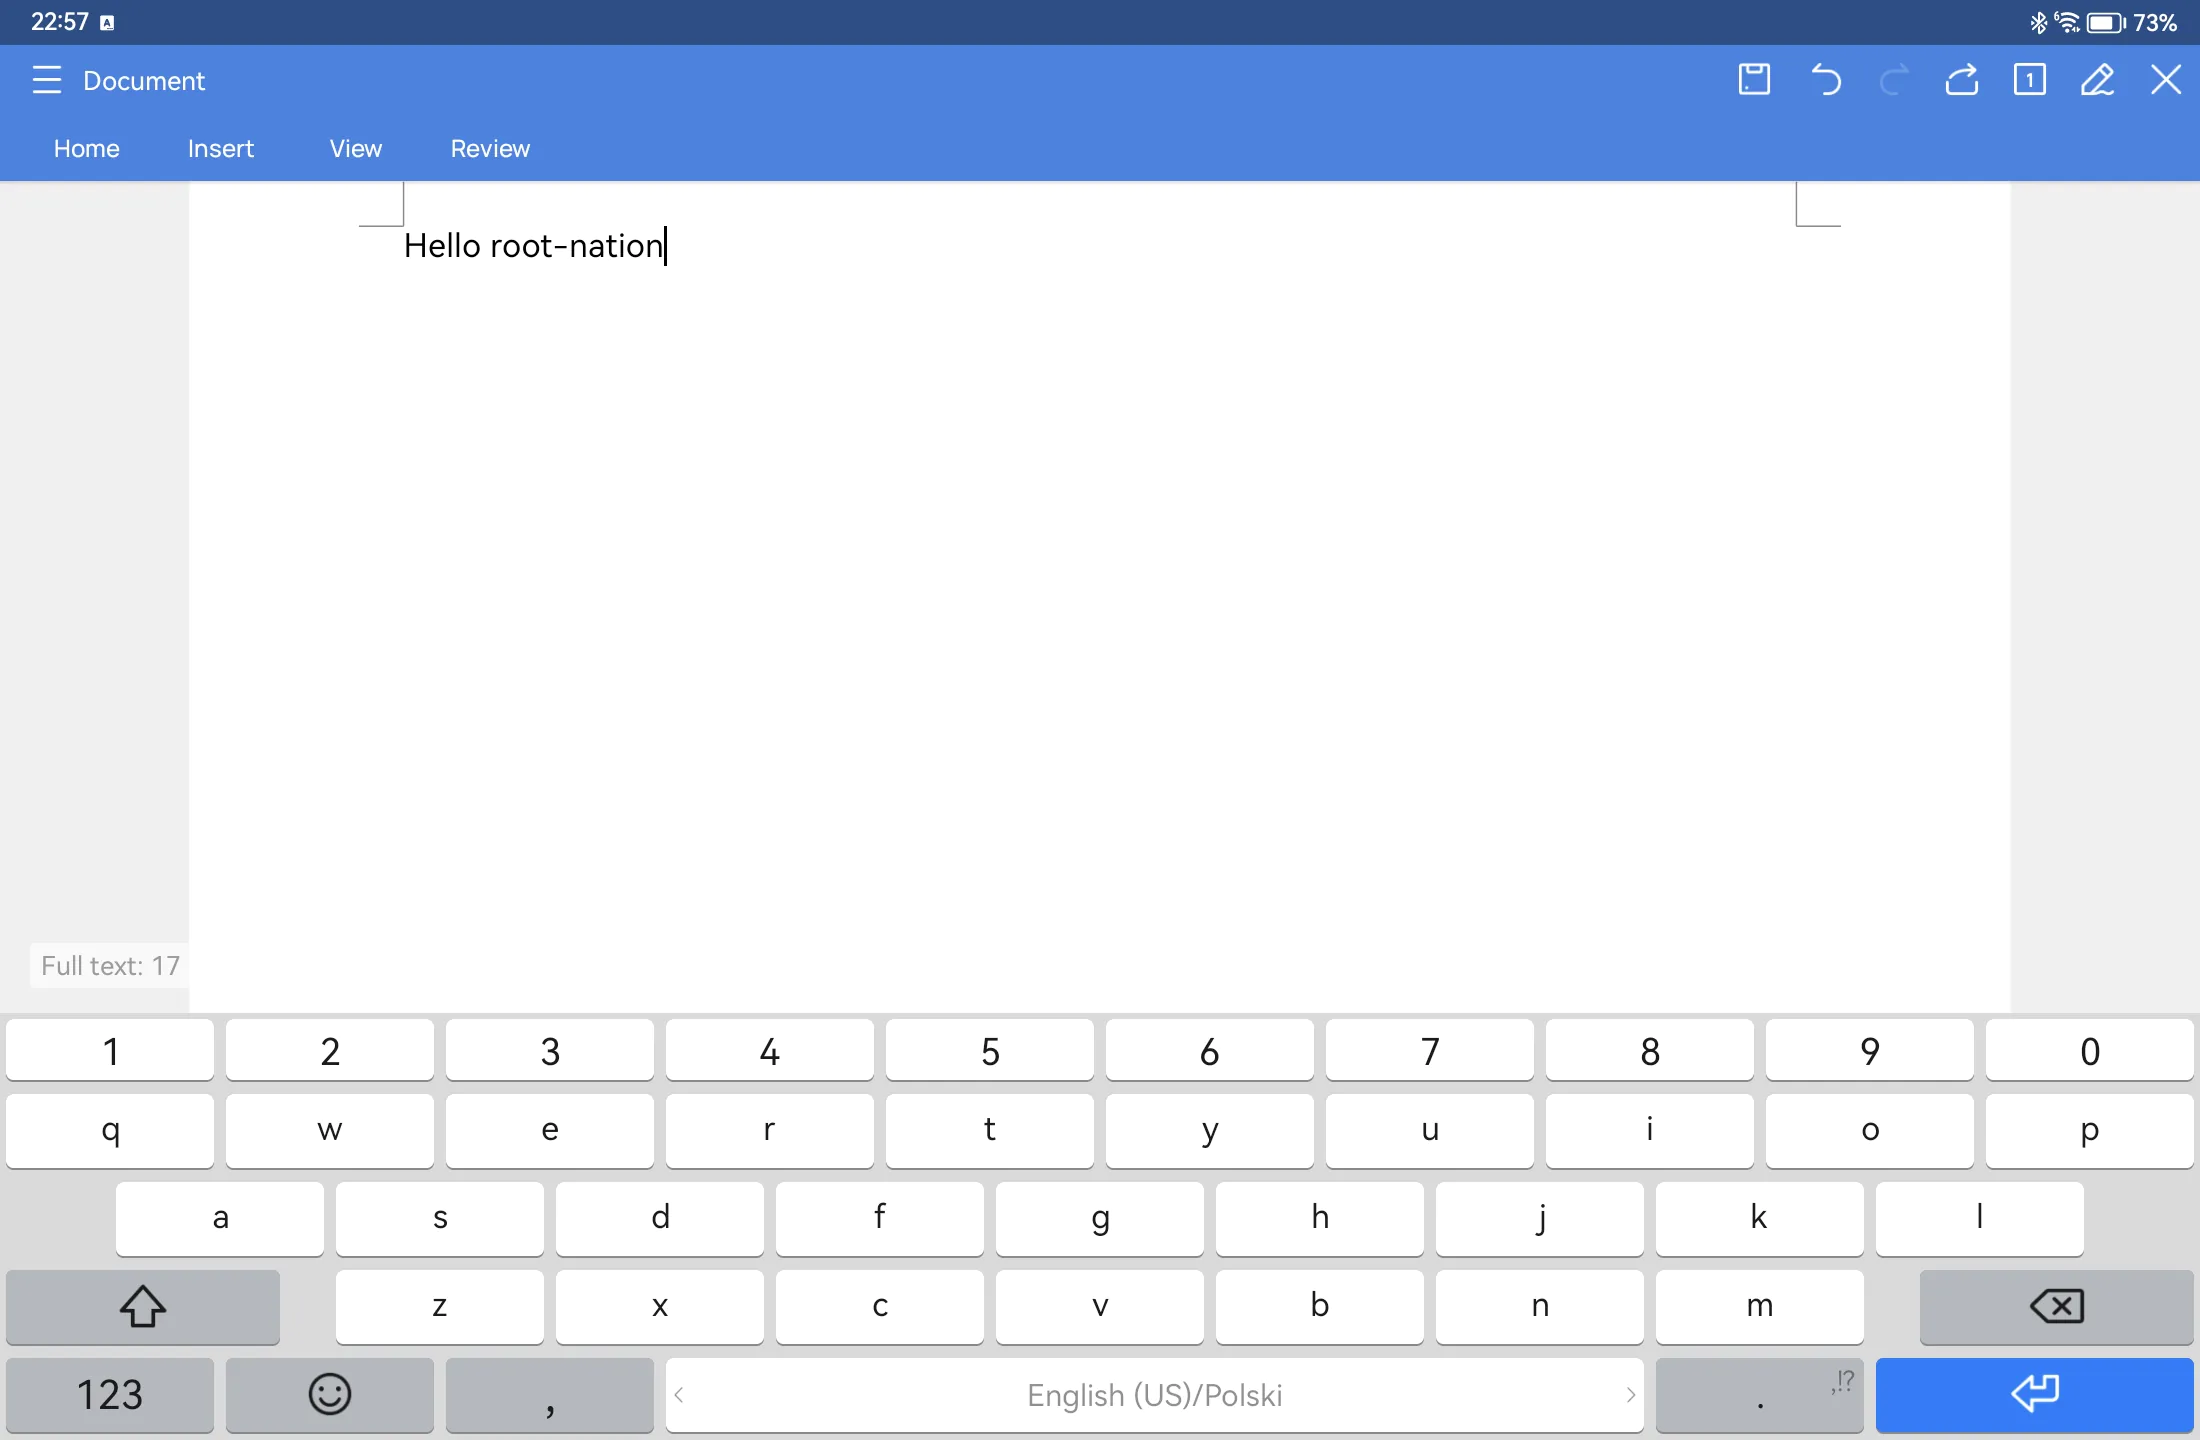Tap number key 6
The width and height of the screenshot is (2200, 1440).
point(1210,1050)
